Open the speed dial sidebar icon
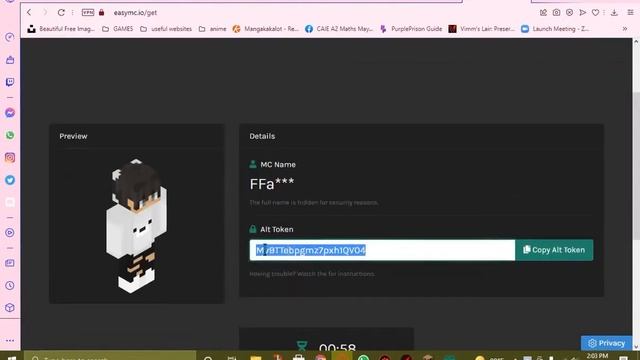Screen dimensions: 640x360 [10, 37]
